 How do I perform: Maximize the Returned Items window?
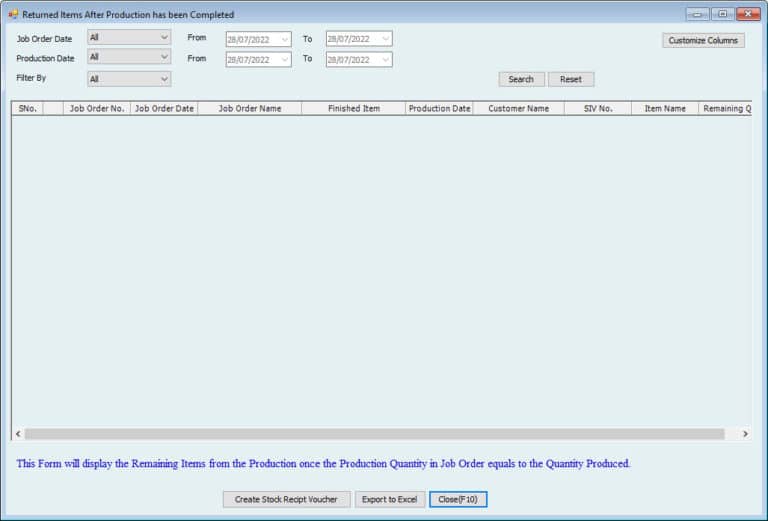pos(722,14)
